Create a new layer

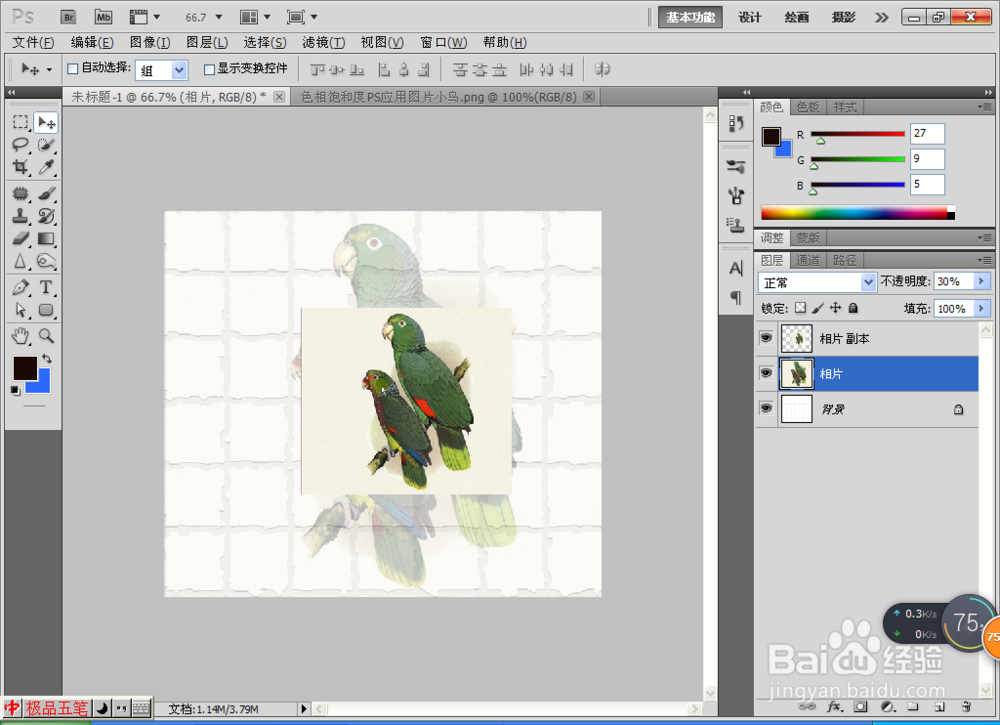coord(939,707)
